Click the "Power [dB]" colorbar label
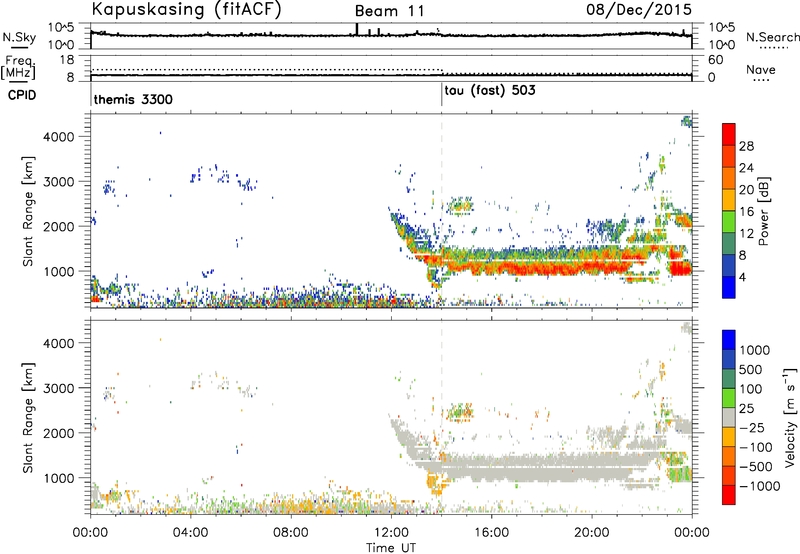 763,211
